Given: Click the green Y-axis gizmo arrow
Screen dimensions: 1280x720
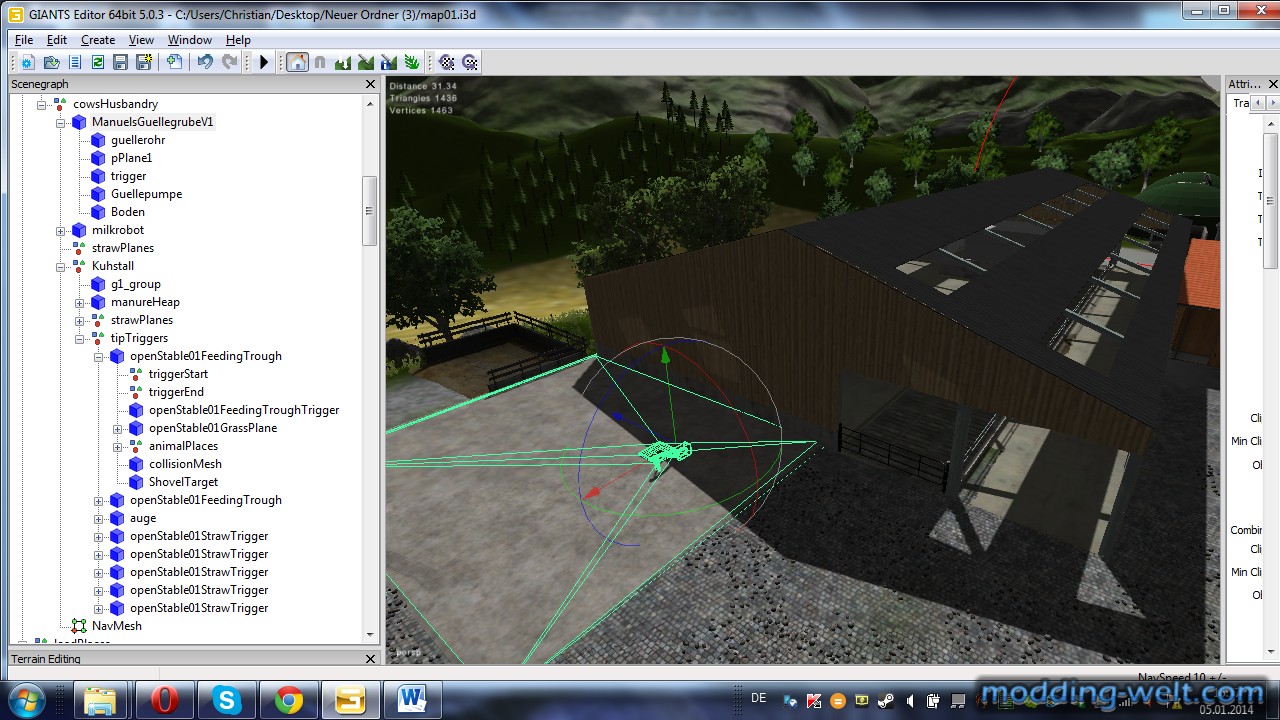Looking at the screenshot, I should (665, 355).
